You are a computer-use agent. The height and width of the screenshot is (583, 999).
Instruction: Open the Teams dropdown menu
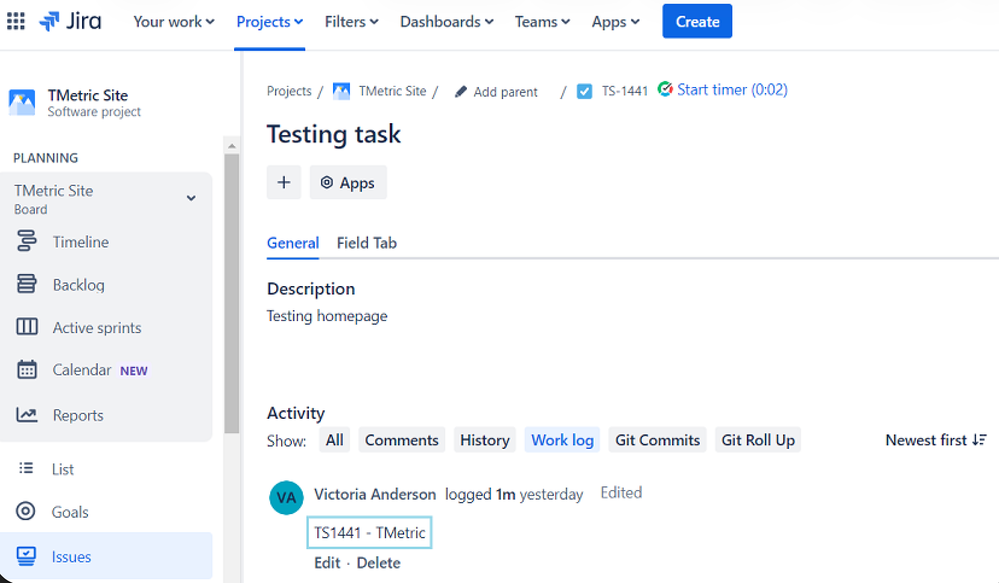[542, 22]
